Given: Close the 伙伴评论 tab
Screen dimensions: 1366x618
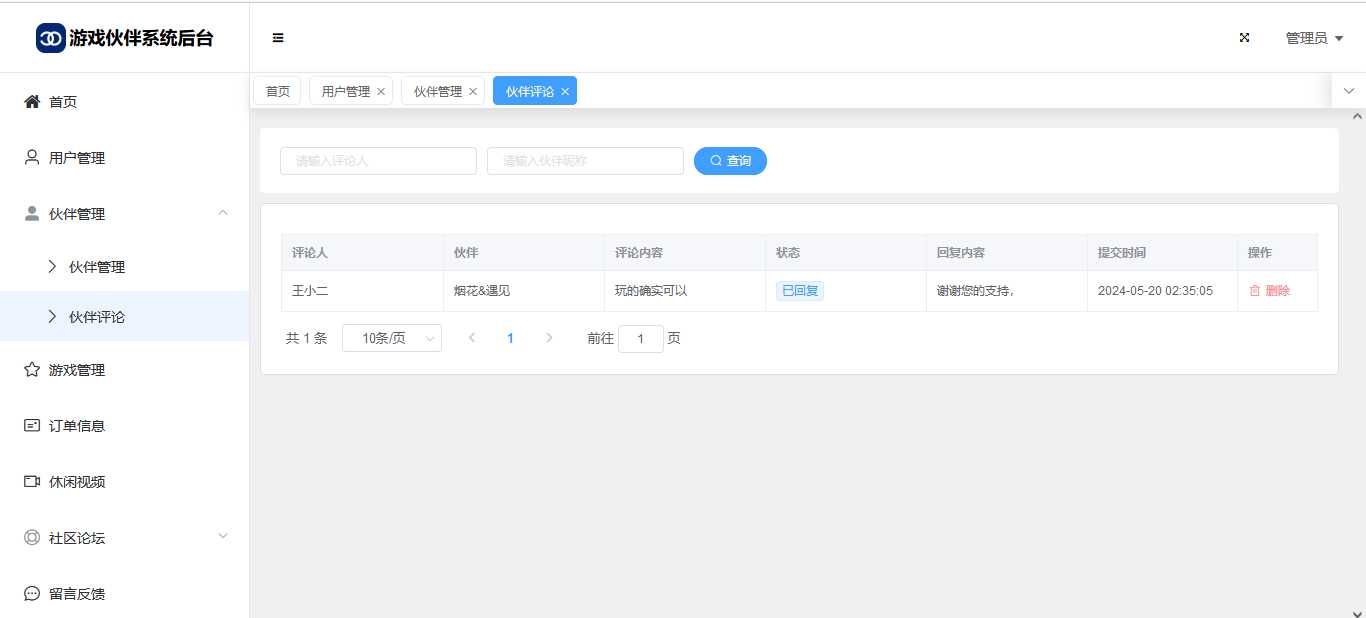Looking at the screenshot, I should (565, 91).
